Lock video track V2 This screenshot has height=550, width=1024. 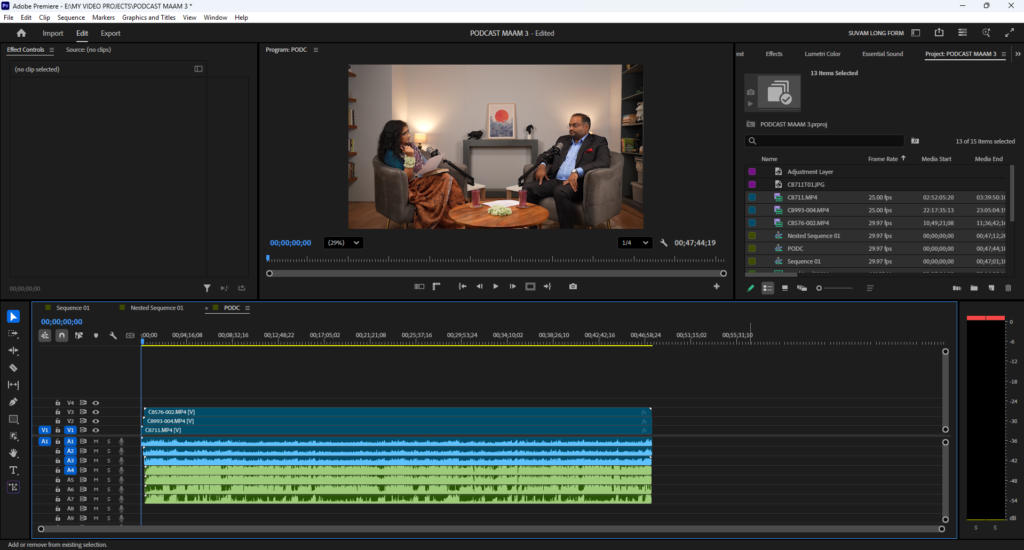(x=57, y=421)
